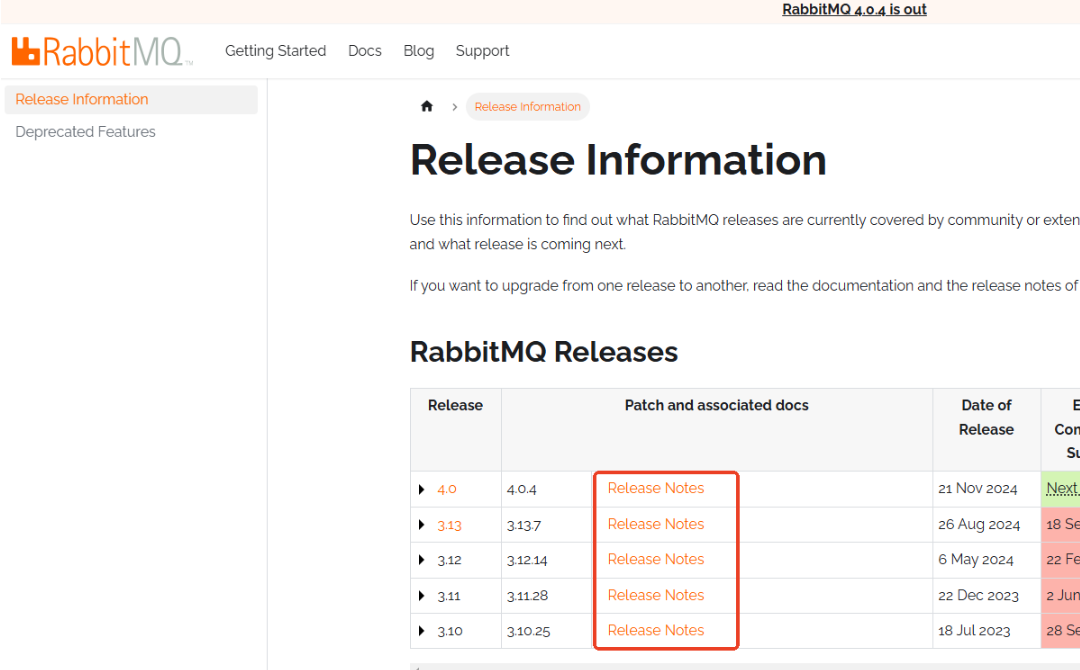Click the Release Information breadcrumb pill
This screenshot has height=670, width=1080.
click(528, 107)
